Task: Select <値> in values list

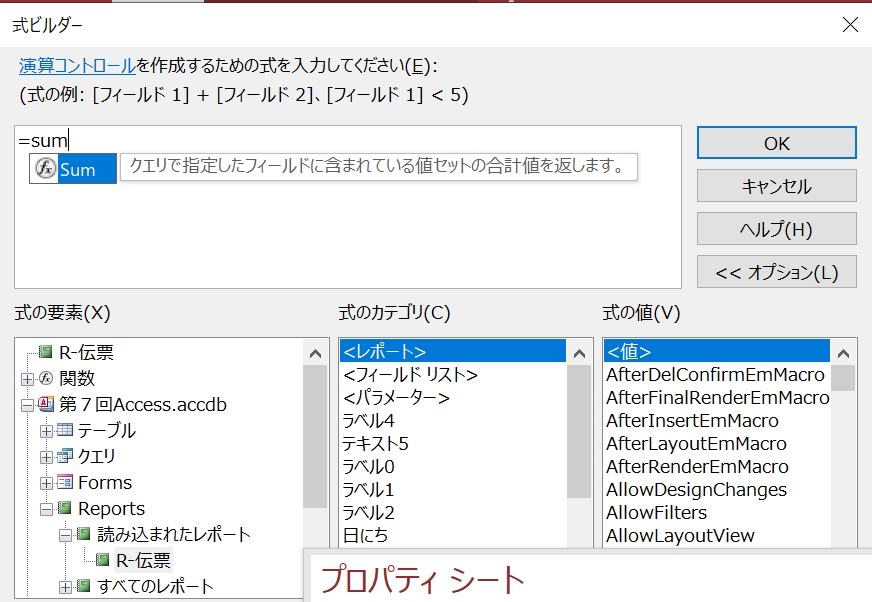Action: (717, 351)
